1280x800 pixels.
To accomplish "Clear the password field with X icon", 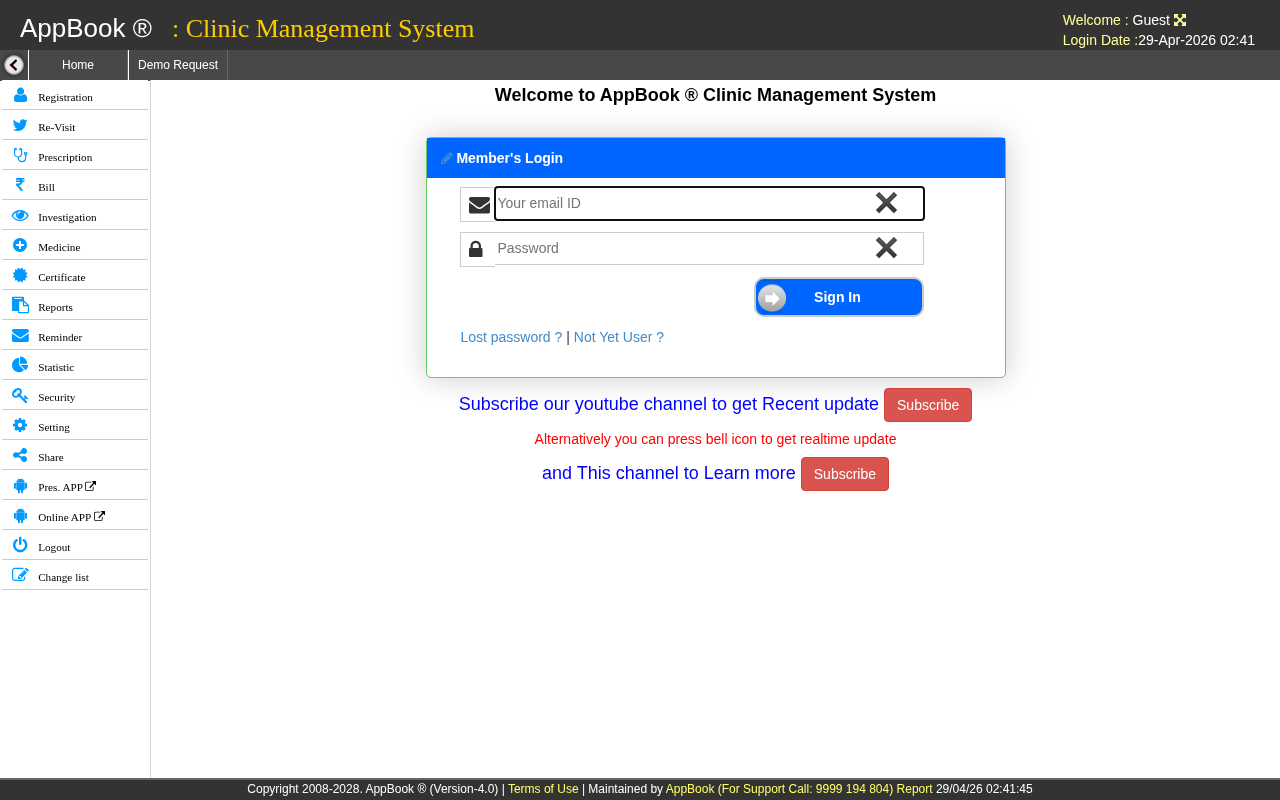I will tap(886, 248).
